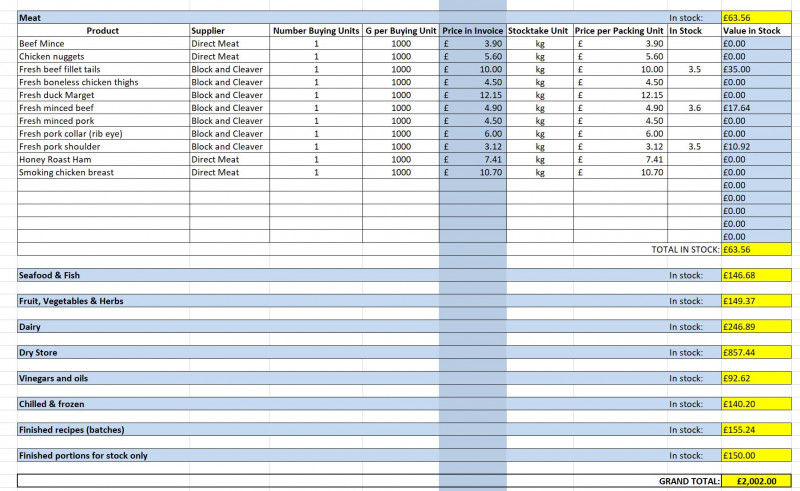Click packing unit price 6.00 for pork collar
This screenshot has width=800, height=491.
point(620,133)
